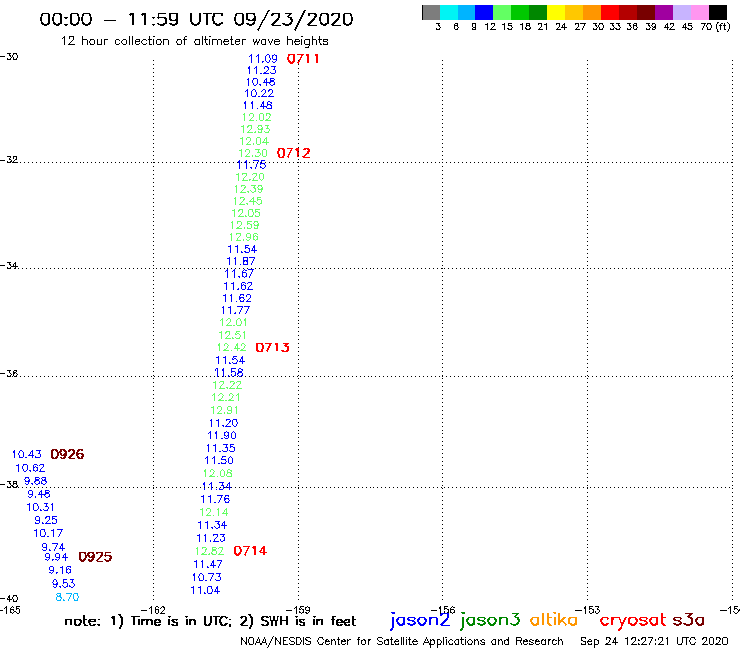Select the purple 42 ft legend swatch
Image resolution: width=740 pixels, height=650 pixels.
pyautogui.click(x=664, y=12)
